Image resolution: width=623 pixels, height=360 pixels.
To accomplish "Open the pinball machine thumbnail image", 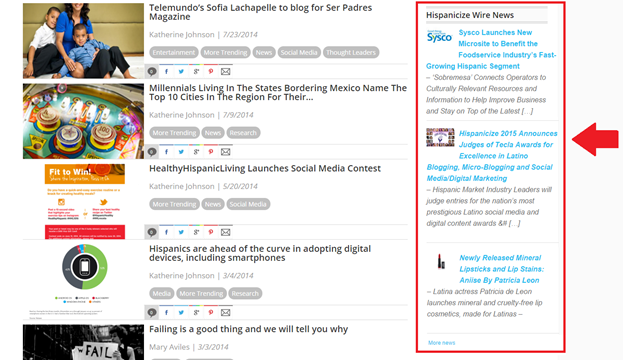I will pos(83,121).
